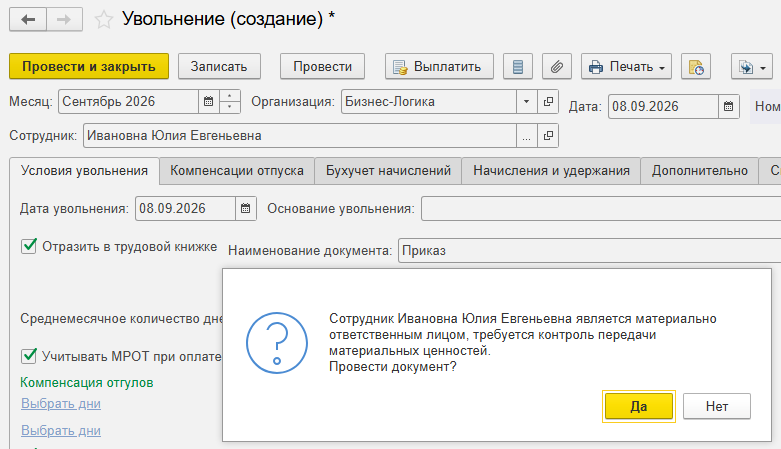Click the first Выбрать дни link

click(x=61, y=404)
